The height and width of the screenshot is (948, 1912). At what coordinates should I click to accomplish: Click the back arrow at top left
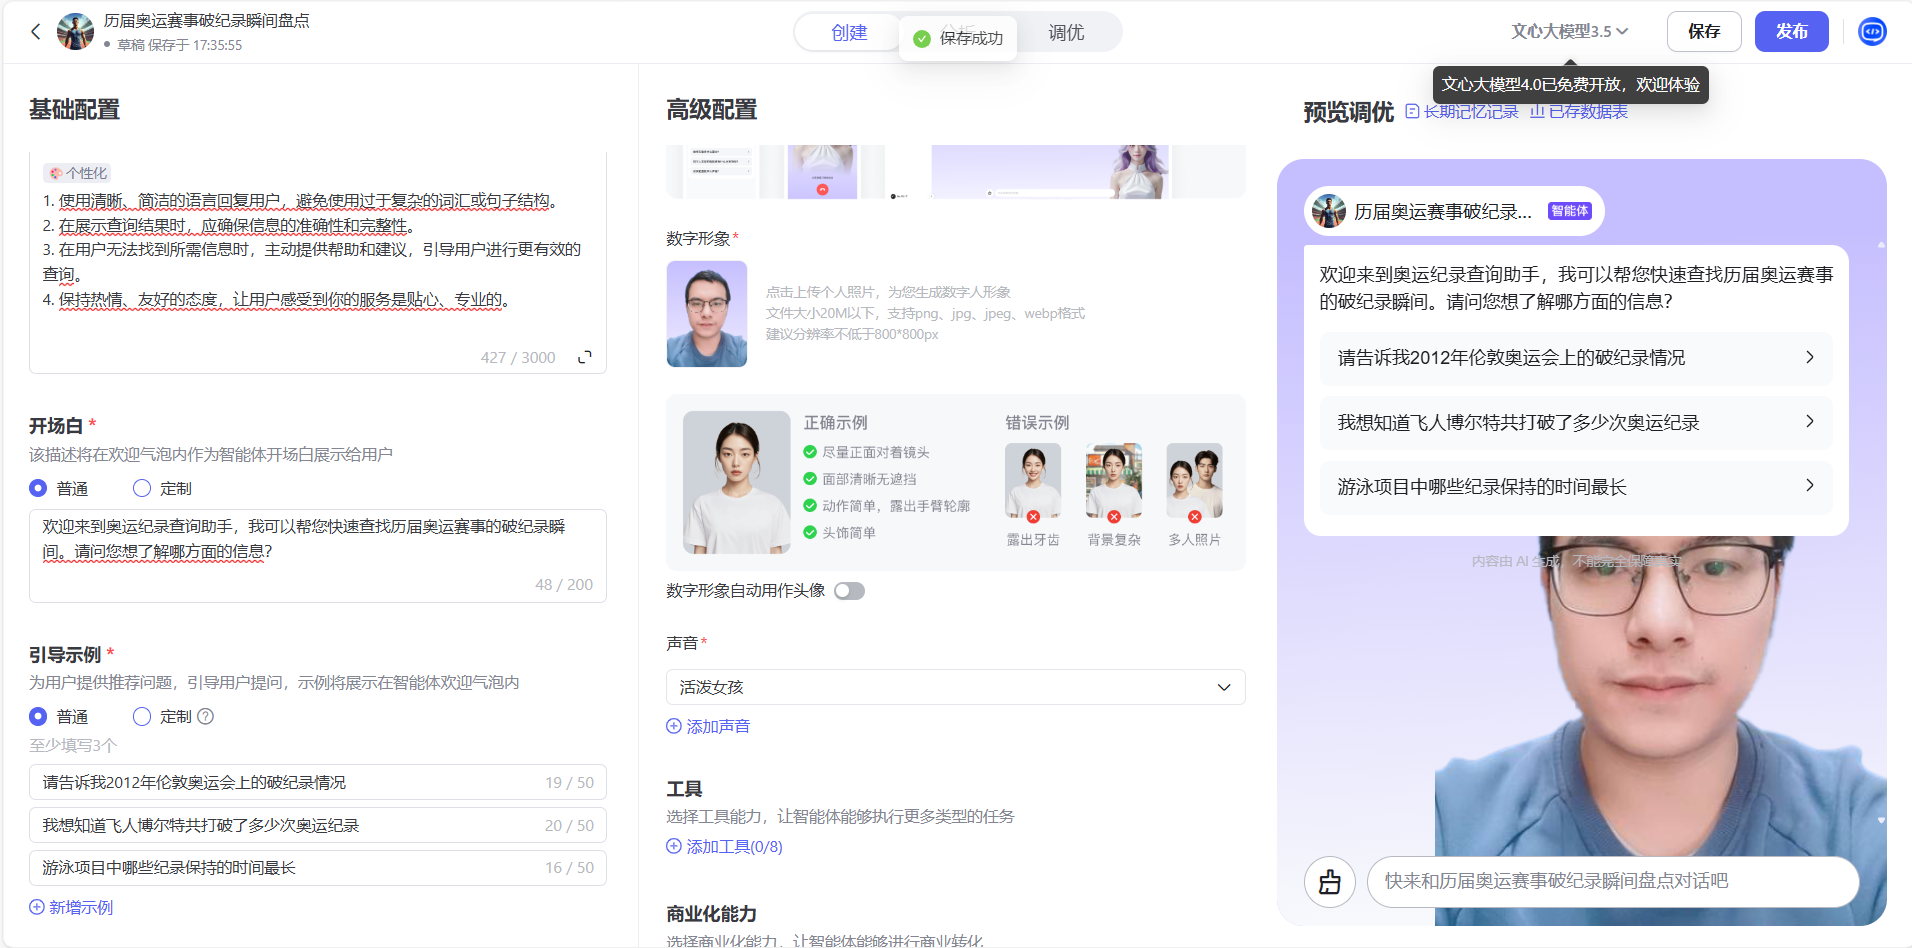click(x=36, y=31)
